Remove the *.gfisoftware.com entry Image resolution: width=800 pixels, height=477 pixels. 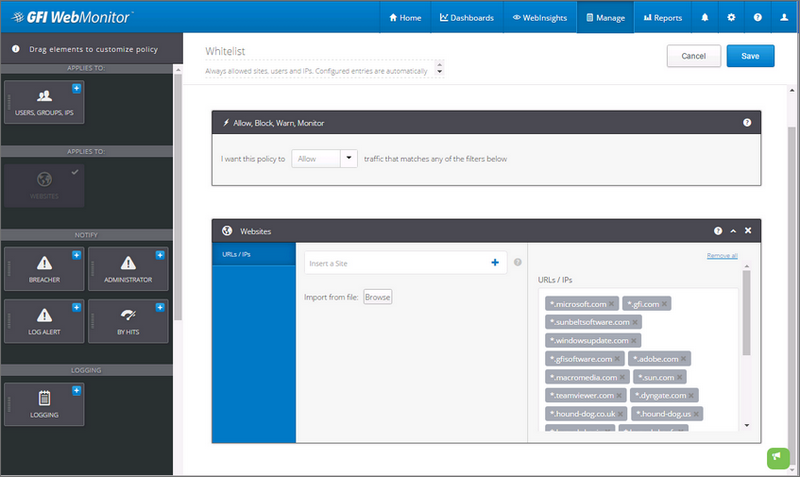coord(617,359)
